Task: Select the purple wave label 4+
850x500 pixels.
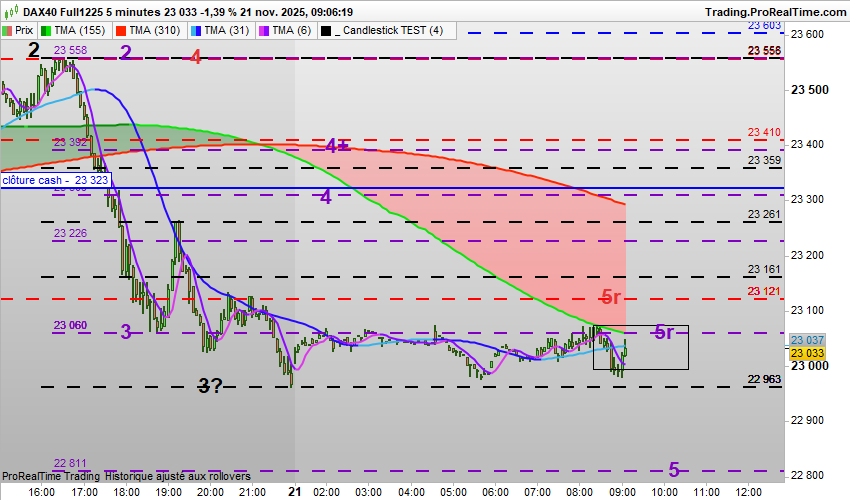Action: pyautogui.click(x=337, y=145)
